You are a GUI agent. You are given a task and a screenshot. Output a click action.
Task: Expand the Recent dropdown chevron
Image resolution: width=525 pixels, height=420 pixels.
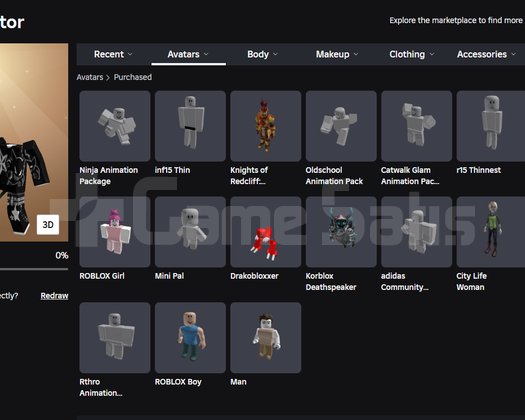pyautogui.click(x=130, y=54)
